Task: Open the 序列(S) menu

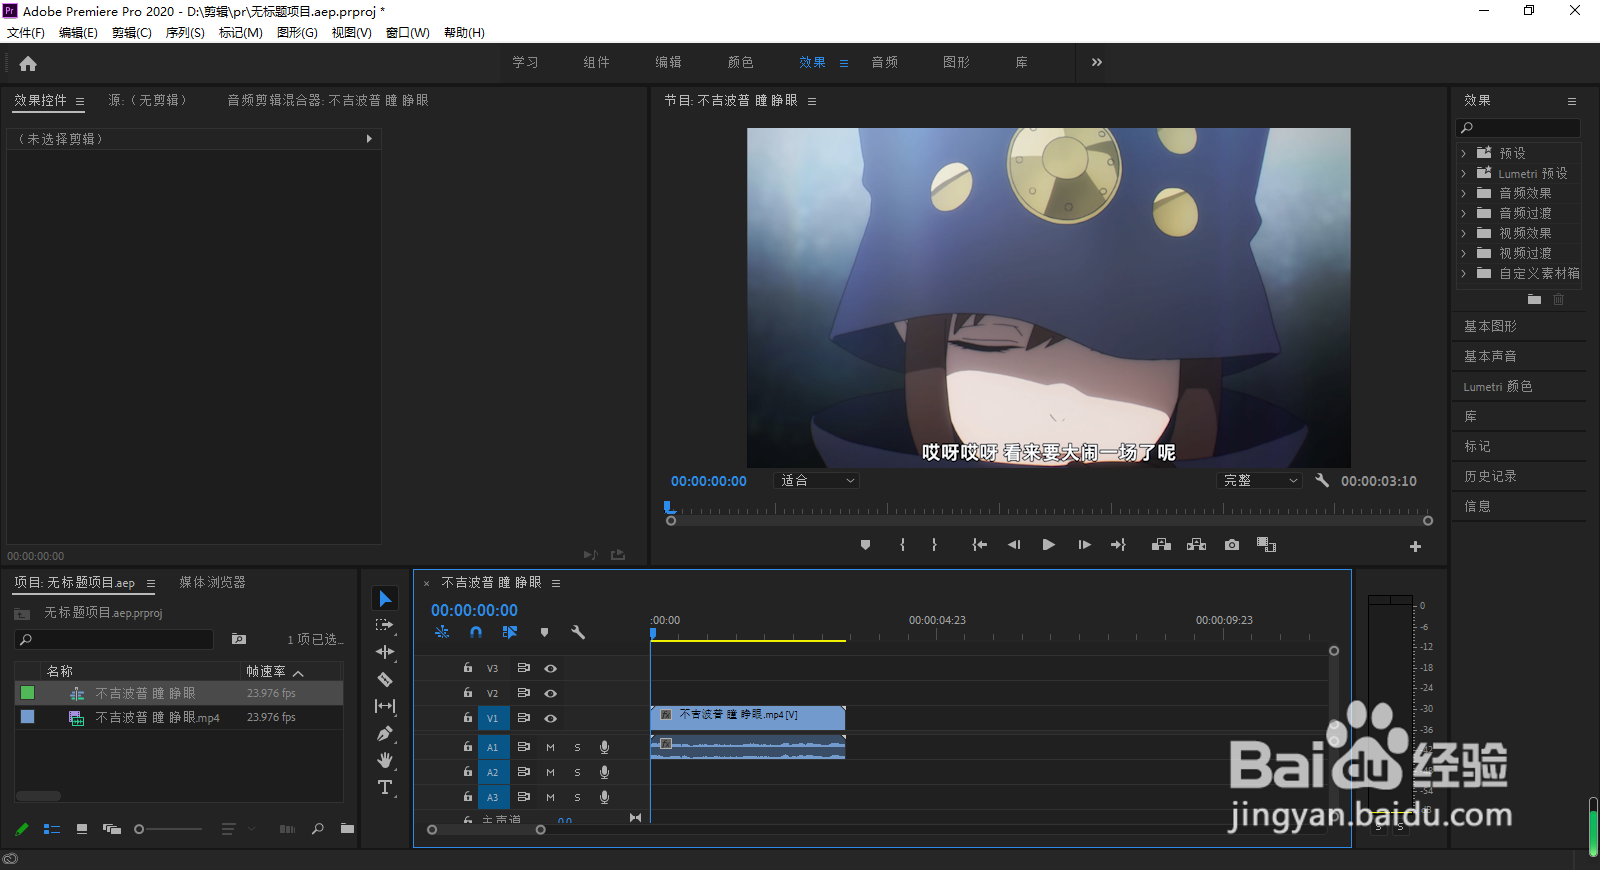Action: (185, 33)
